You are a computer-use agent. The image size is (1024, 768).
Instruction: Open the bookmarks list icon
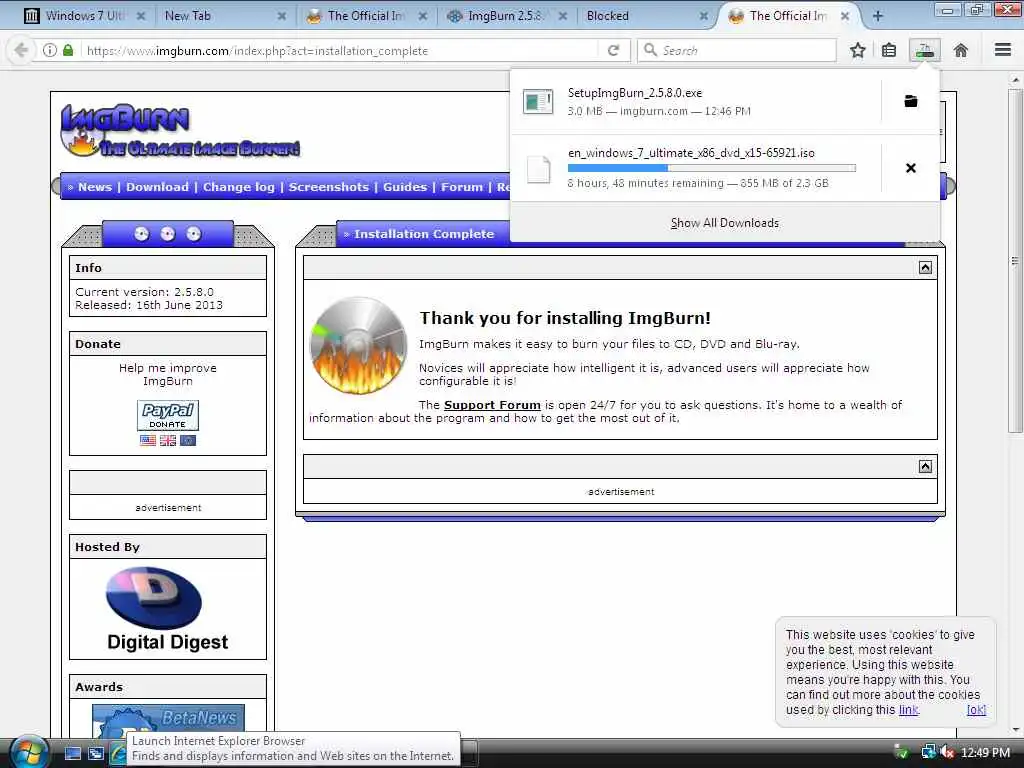(x=889, y=50)
